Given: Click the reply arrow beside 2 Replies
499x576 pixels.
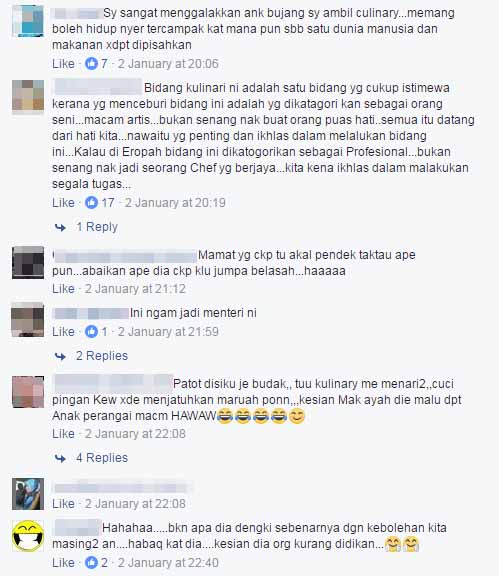Looking at the screenshot, I should [60, 356].
